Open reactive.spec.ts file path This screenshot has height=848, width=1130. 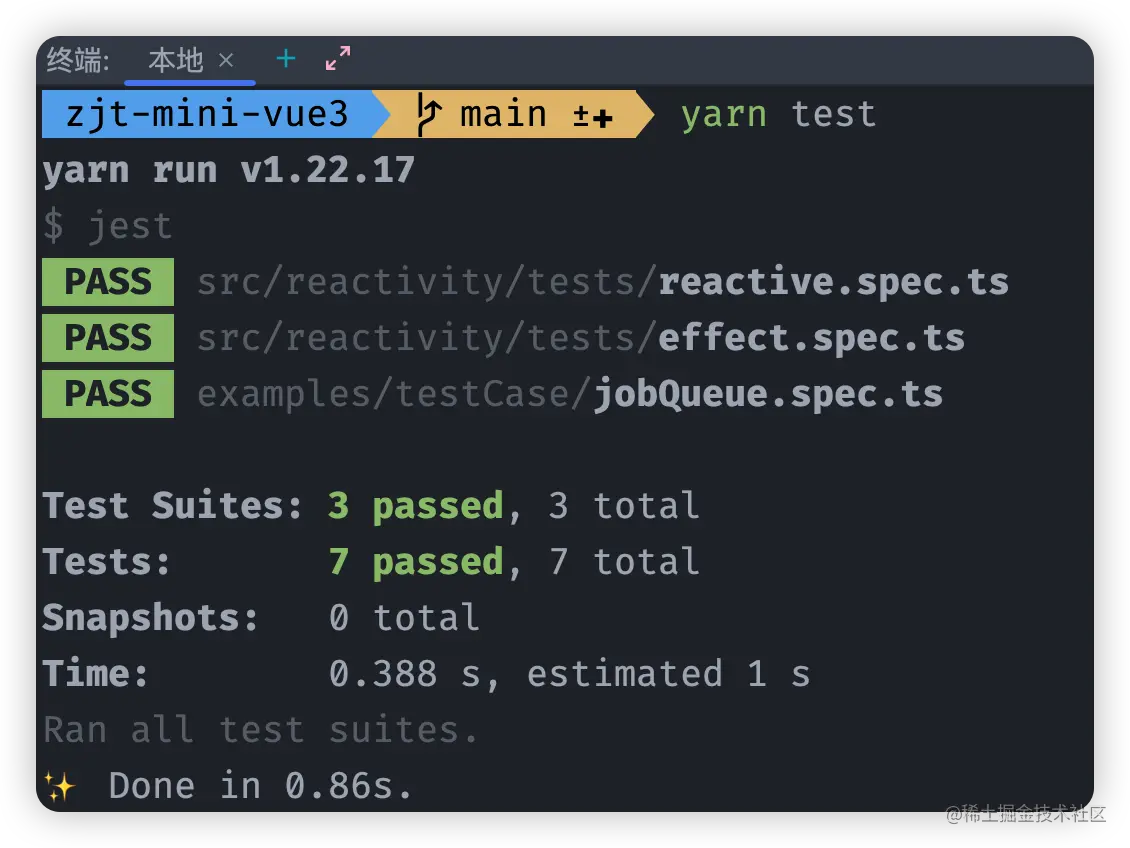point(603,282)
